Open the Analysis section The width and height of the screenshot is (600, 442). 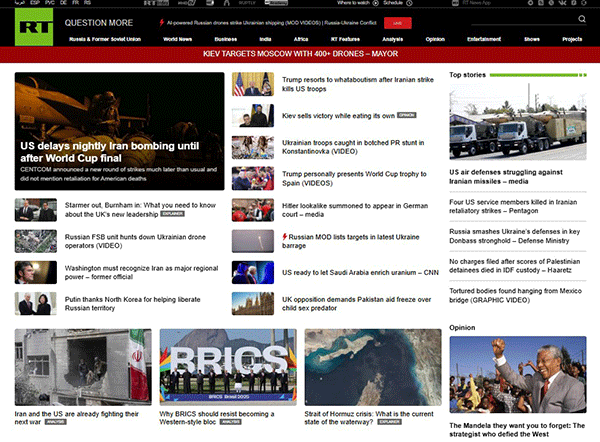(x=392, y=39)
